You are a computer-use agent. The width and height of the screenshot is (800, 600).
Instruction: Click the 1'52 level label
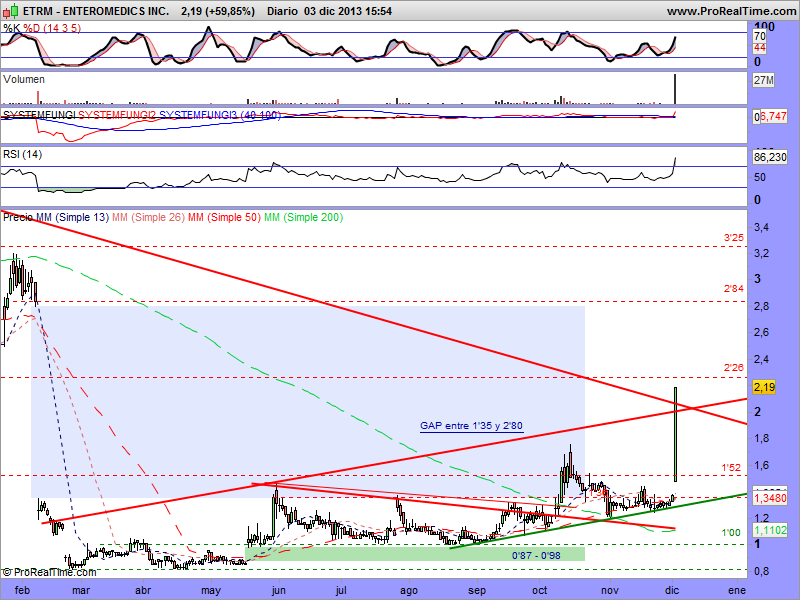pos(731,467)
